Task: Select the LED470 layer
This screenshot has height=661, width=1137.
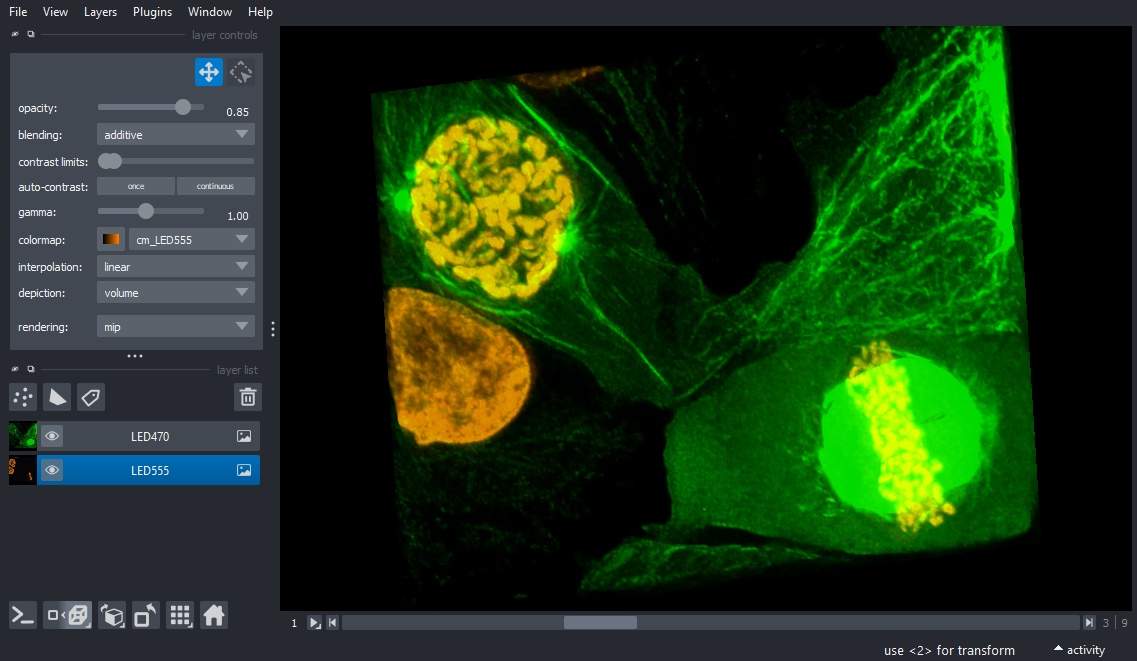Action: coord(149,436)
